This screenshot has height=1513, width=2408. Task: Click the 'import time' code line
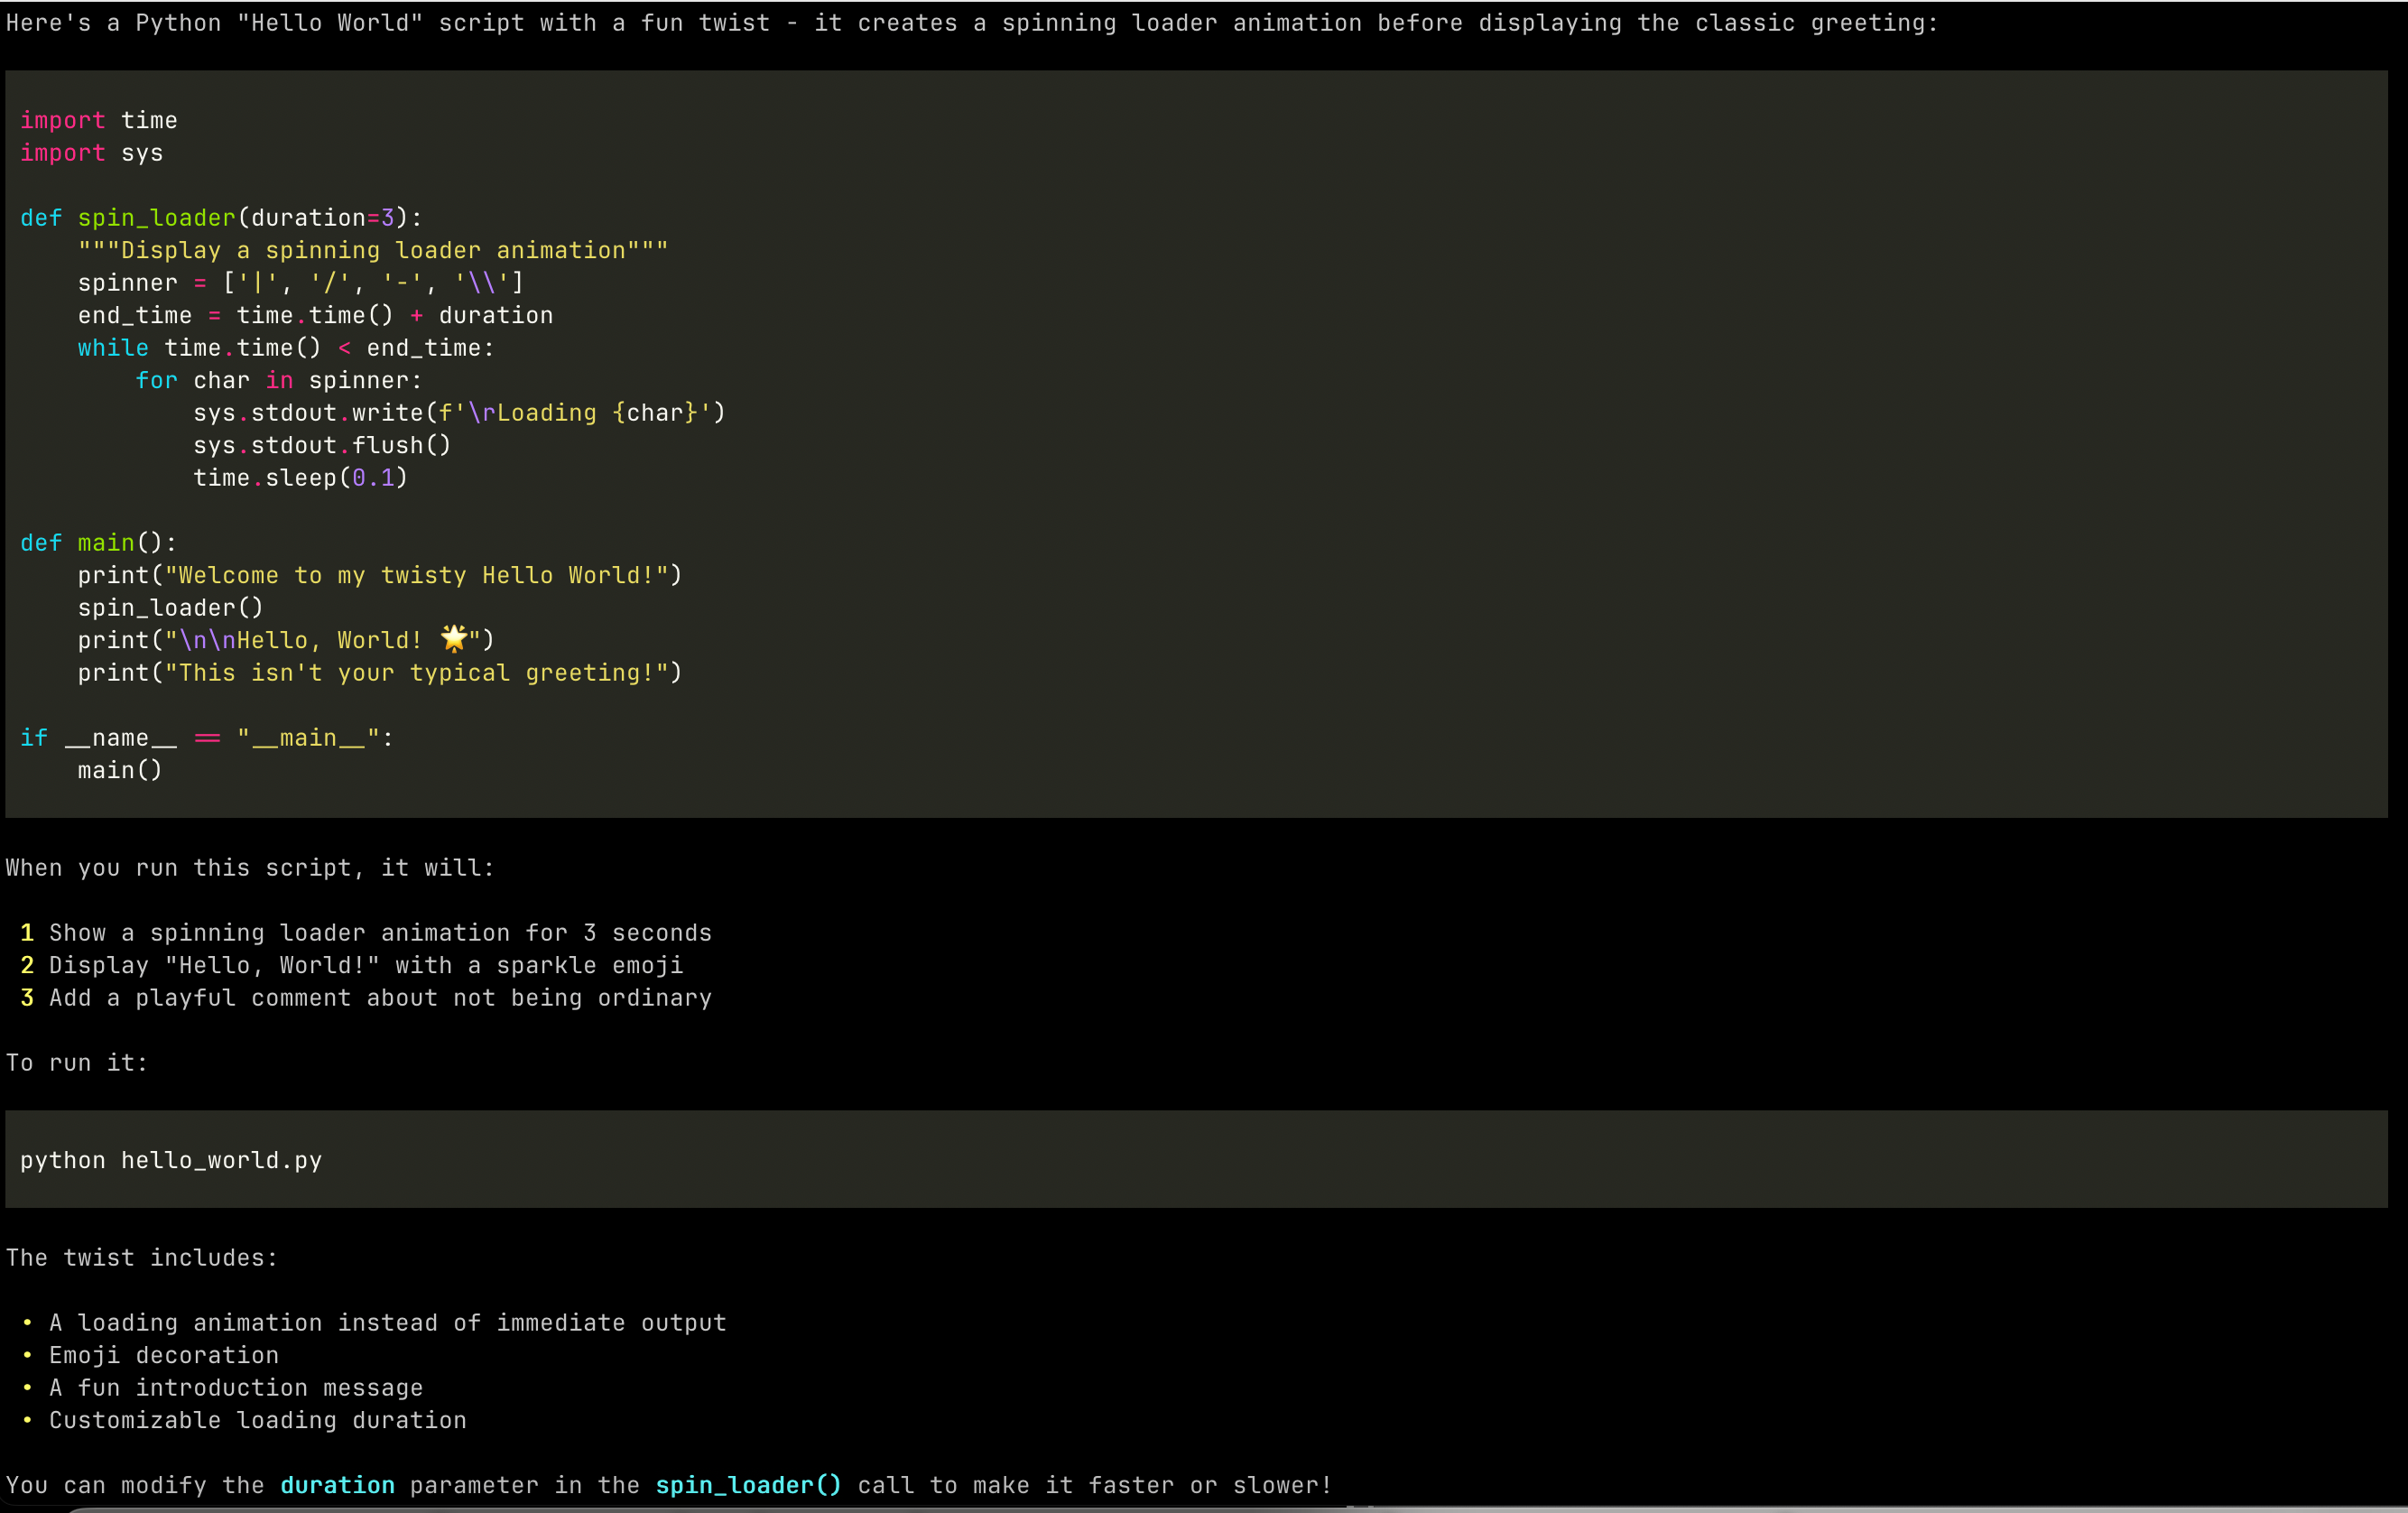[99, 120]
